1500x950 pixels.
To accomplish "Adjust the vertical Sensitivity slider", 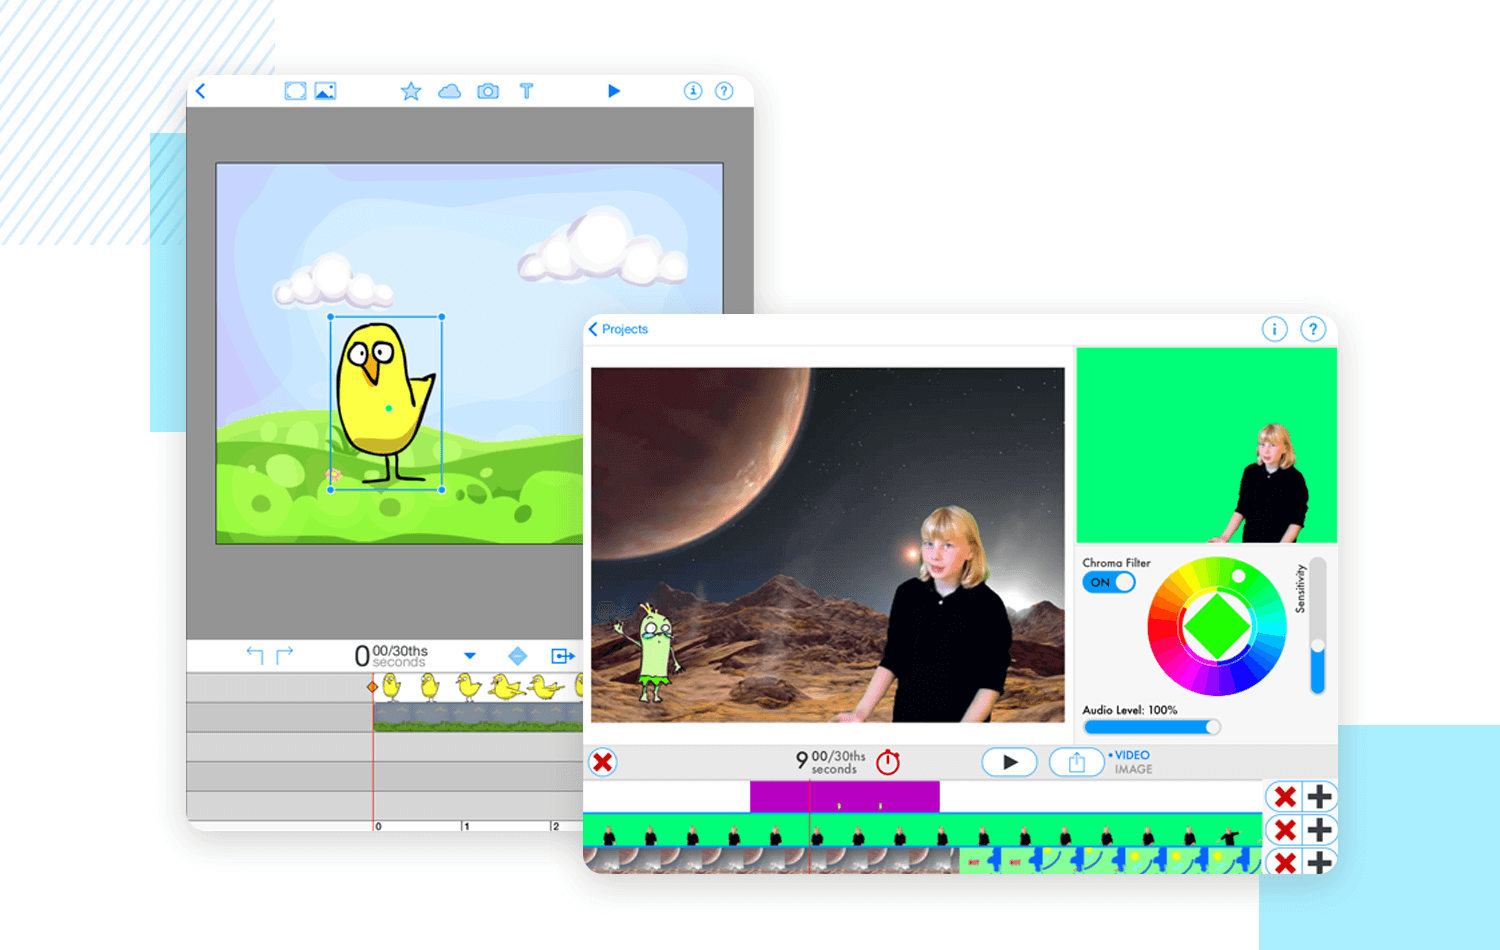I will click(x=1317, y=627).
